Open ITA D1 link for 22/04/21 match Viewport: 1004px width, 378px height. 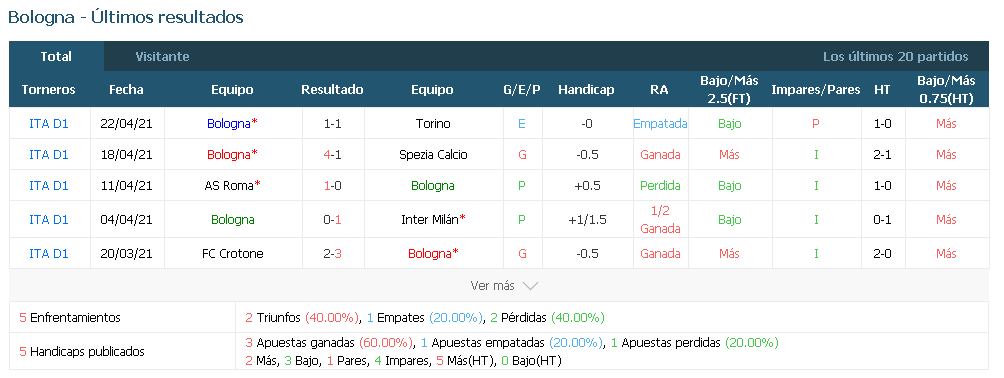point(49,124)
